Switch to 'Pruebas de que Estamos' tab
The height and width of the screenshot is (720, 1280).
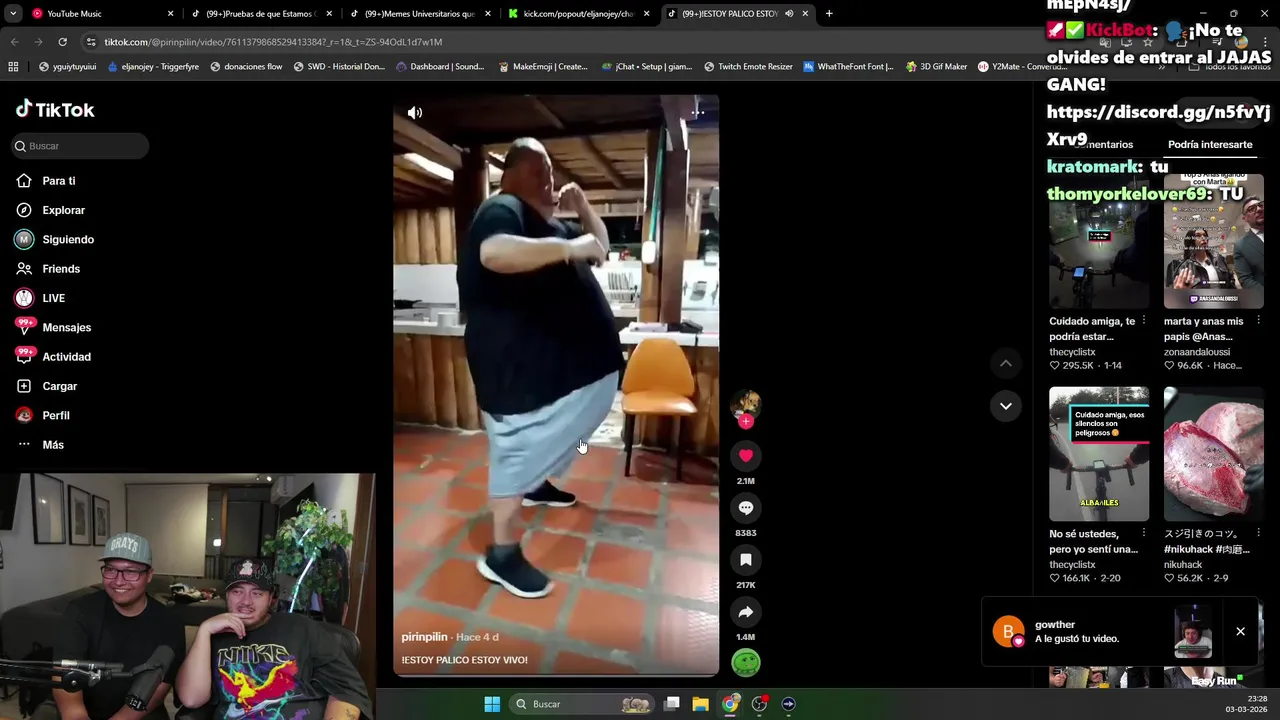[260, 14]
